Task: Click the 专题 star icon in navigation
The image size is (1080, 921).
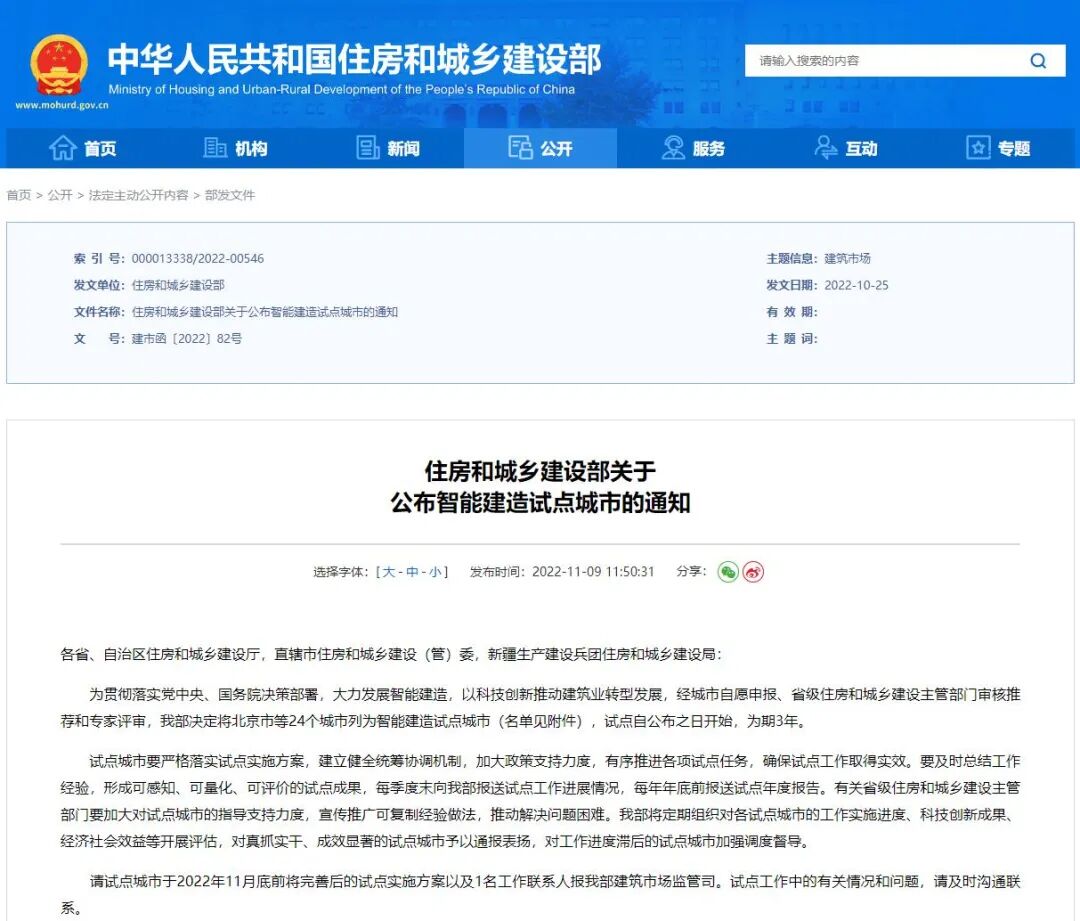Action: [977, 148]
